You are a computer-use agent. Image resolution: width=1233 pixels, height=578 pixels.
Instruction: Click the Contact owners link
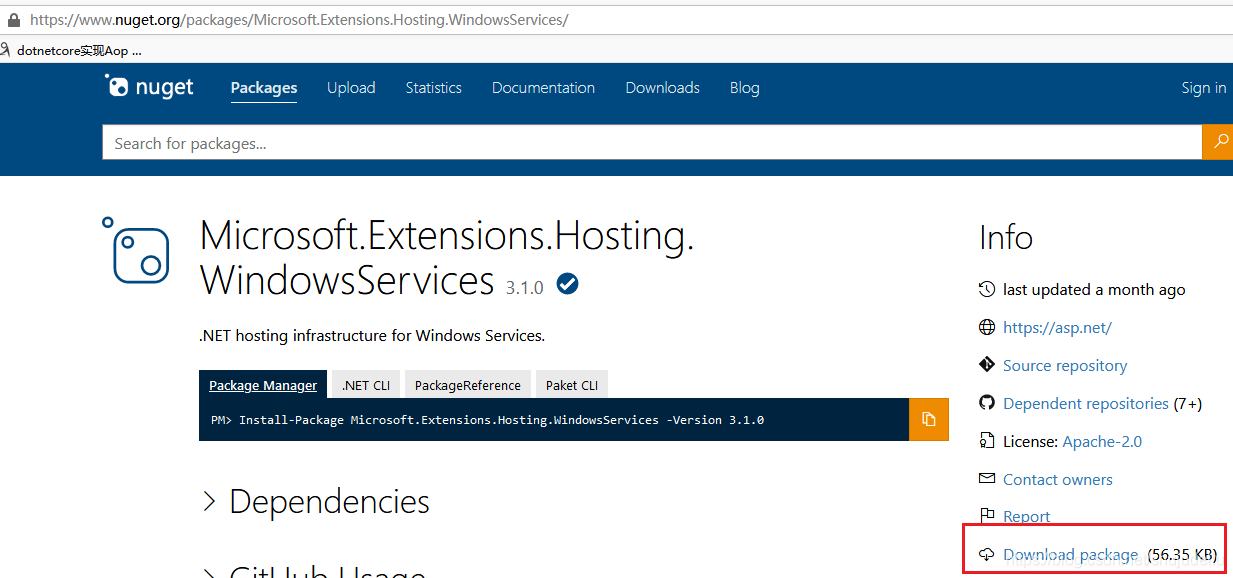click(x=1058, y=479)
